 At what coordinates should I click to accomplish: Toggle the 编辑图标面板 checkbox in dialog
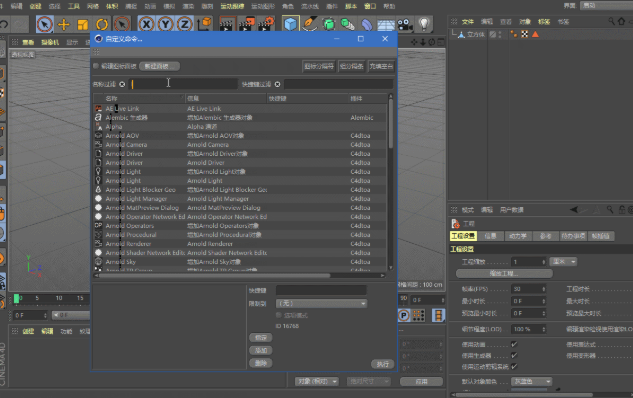(x=96, y=66)
